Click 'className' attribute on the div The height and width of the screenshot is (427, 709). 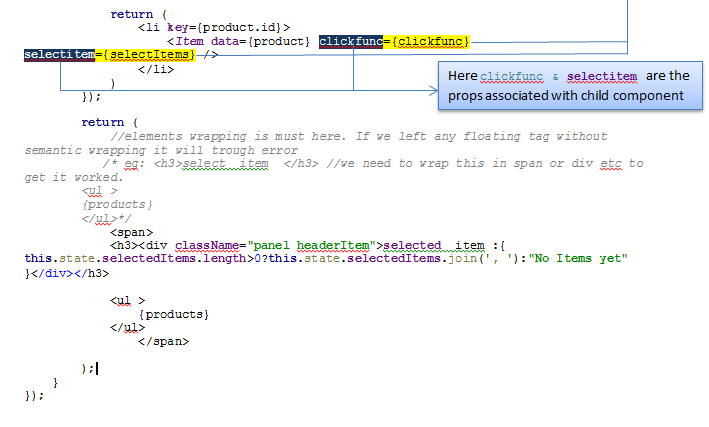(207, 246)
